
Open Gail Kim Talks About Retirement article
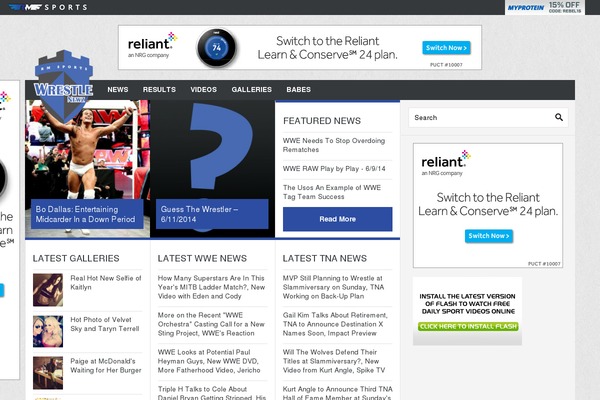[335, 324]
